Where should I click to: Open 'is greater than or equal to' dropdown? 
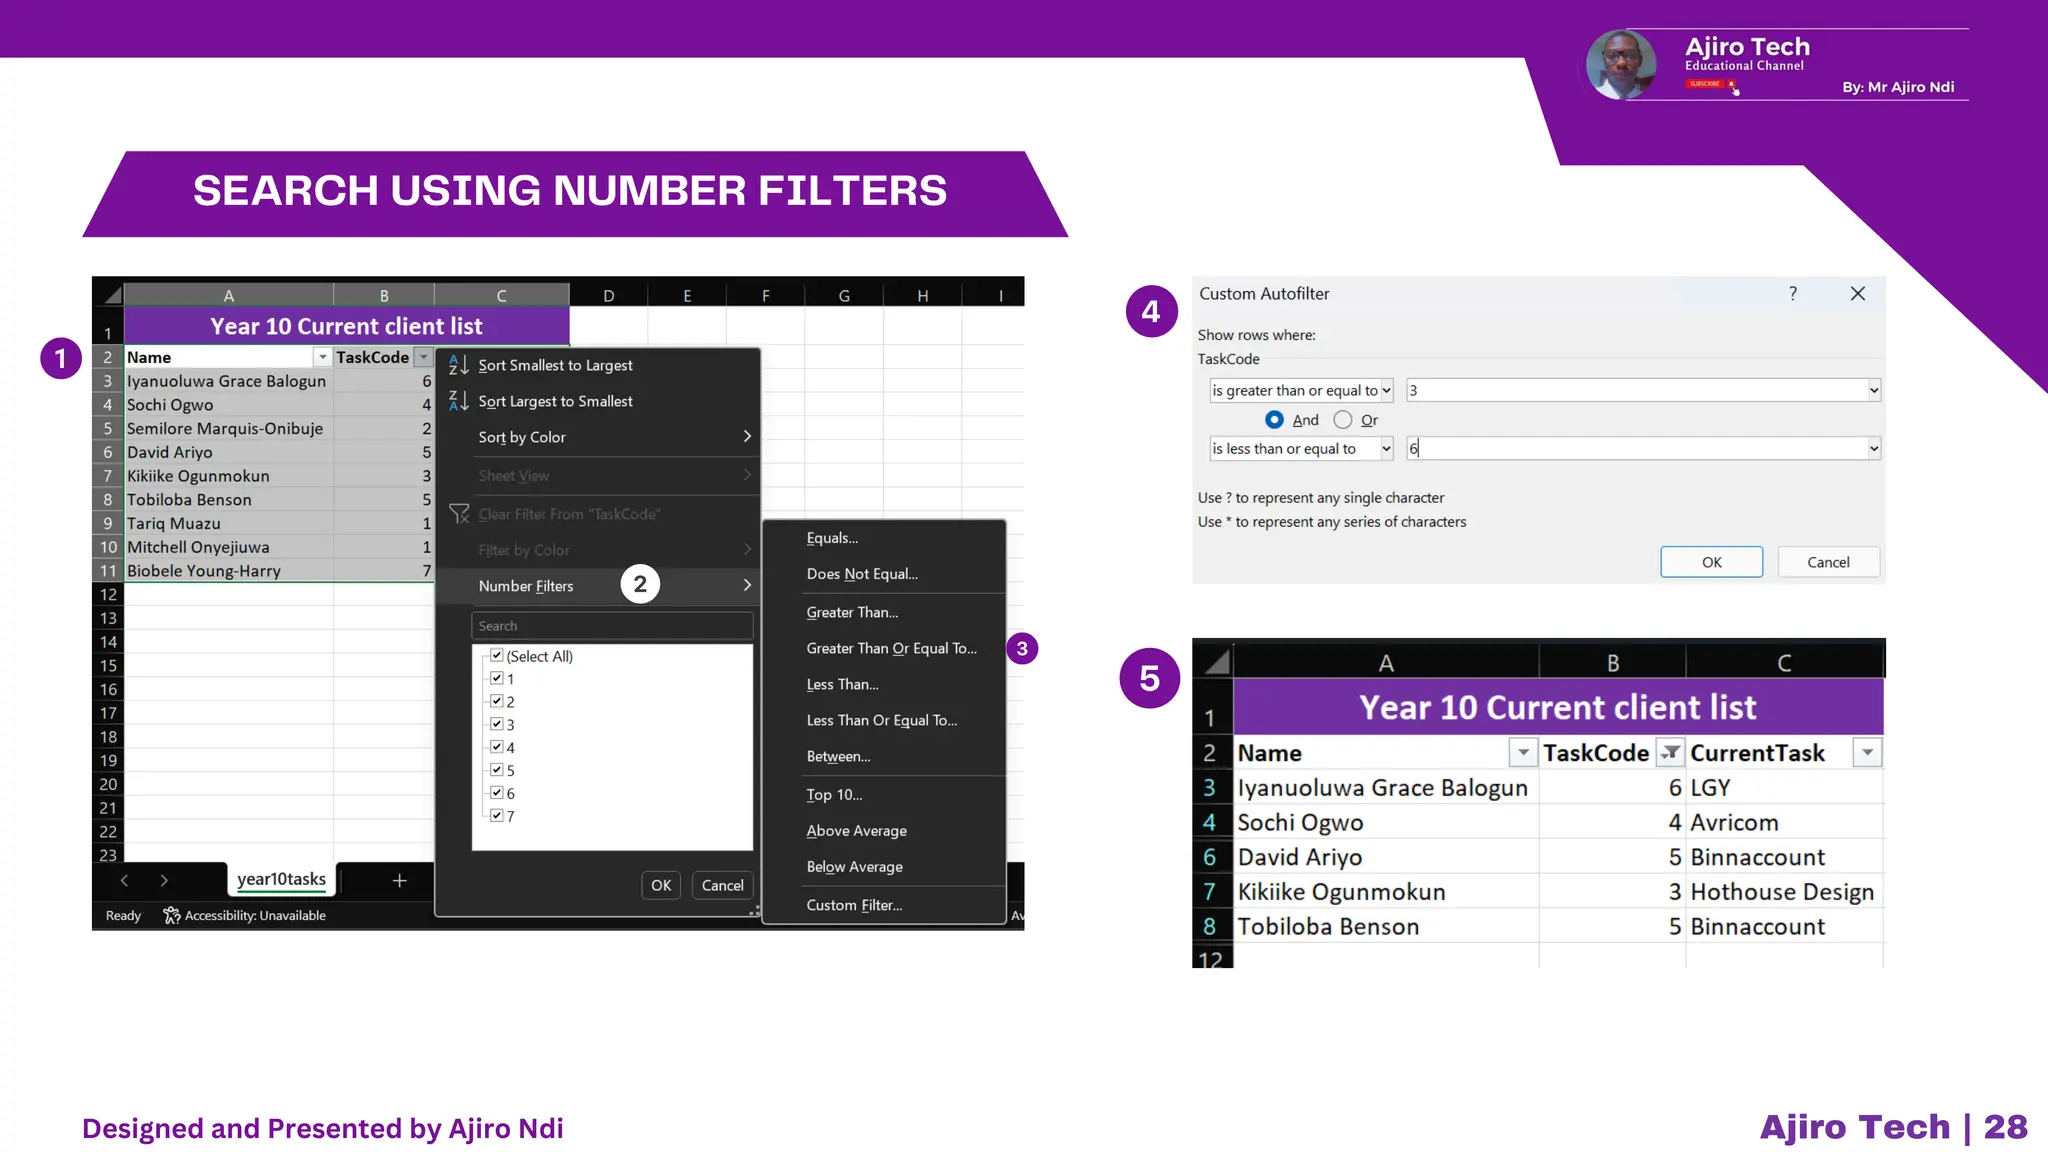point(1386,391)
